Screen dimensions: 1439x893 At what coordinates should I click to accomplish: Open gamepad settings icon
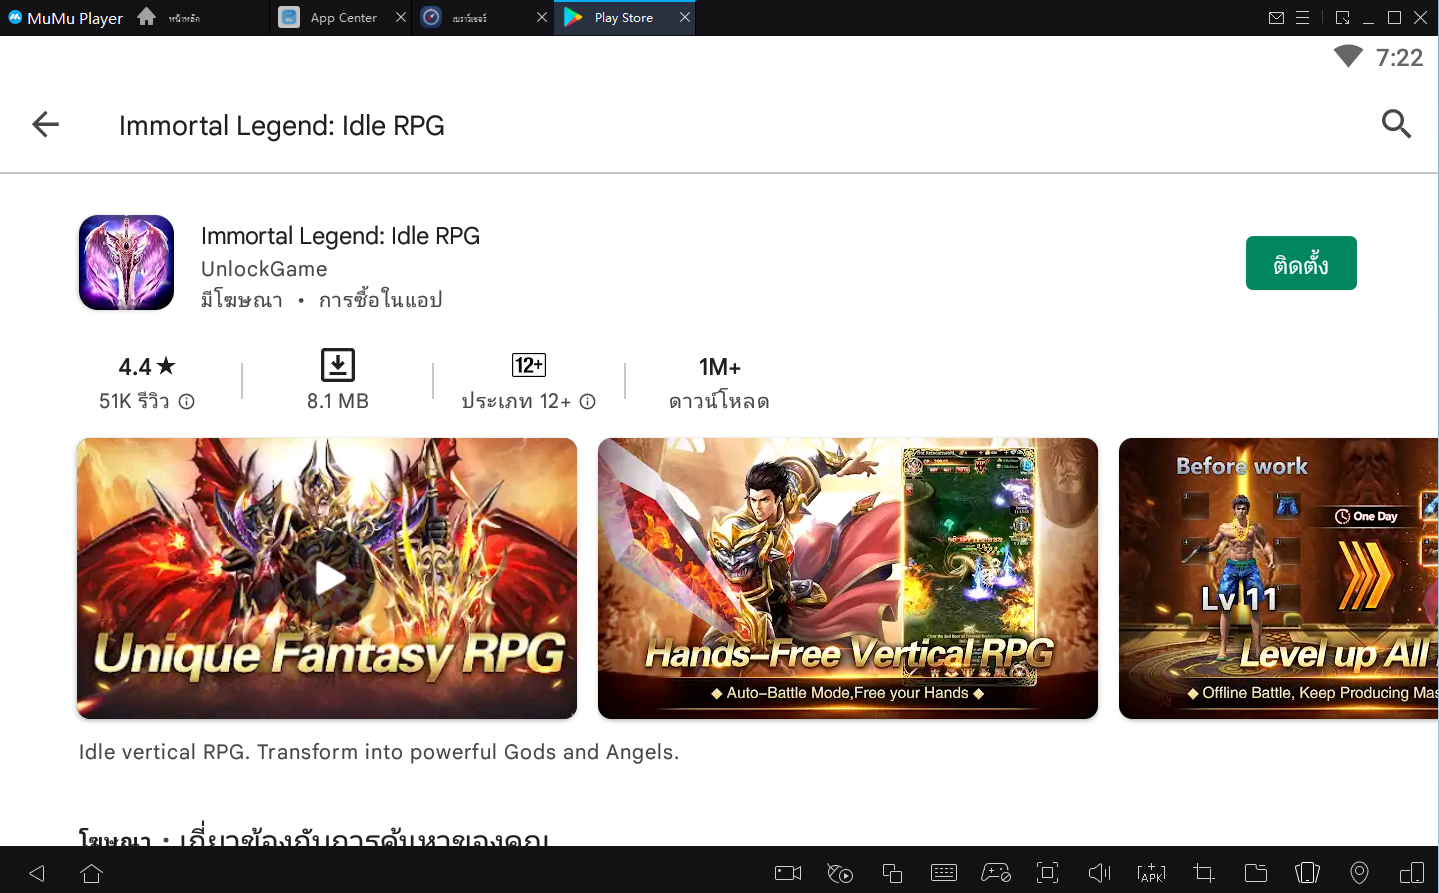[996, 873]
